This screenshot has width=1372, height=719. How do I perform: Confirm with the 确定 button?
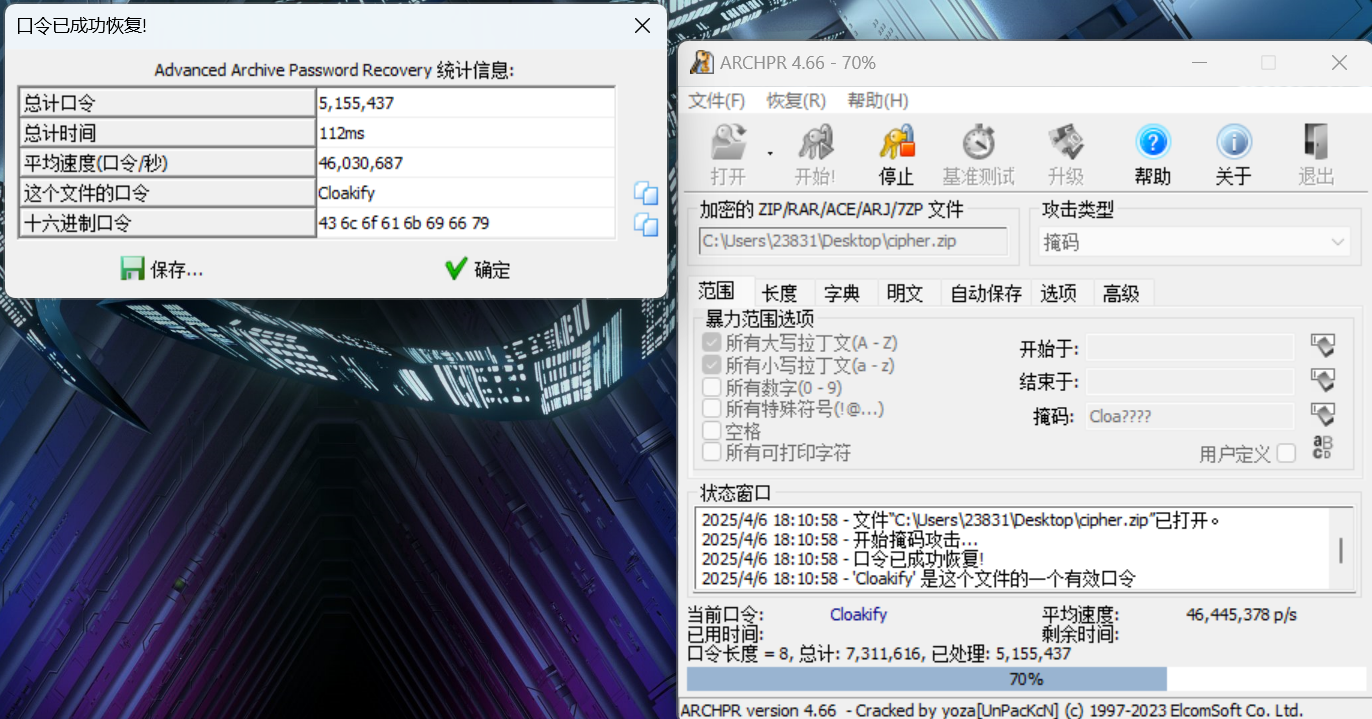click(478, 269)
